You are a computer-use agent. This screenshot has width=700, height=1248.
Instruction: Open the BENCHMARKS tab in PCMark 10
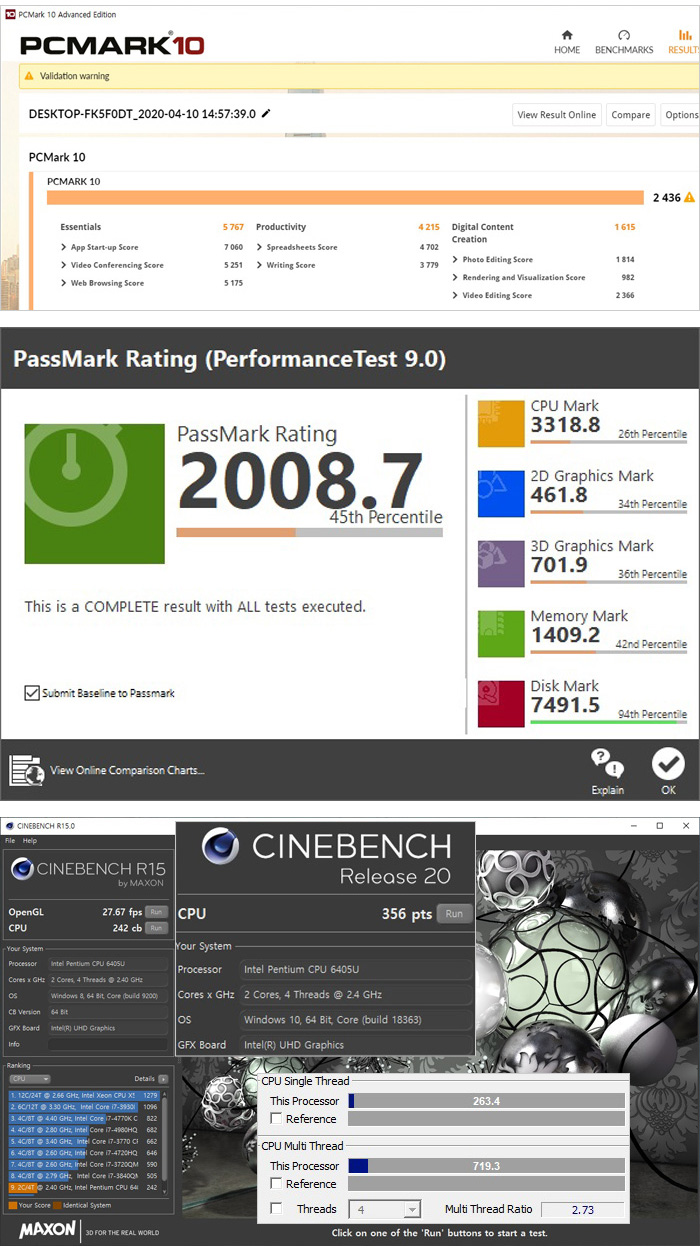coord(624,42)
